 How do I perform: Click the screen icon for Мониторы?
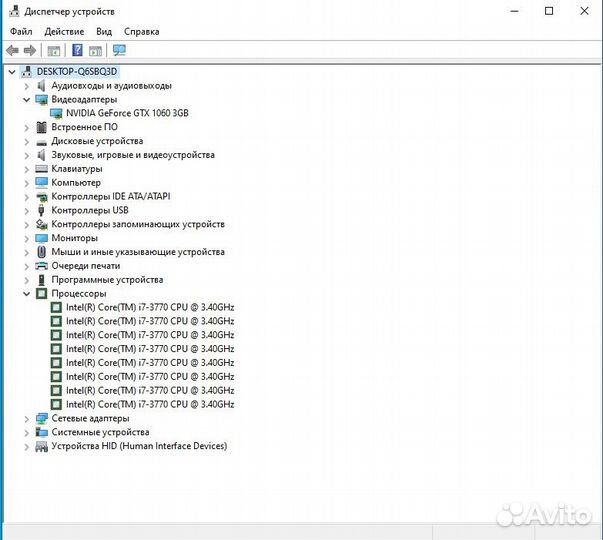42,238
